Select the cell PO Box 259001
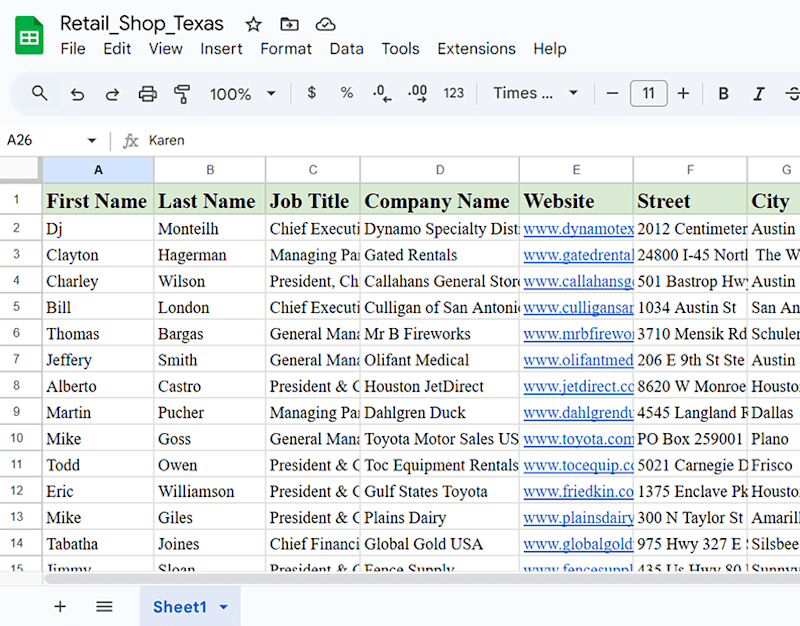 click(x=690, y=439)
